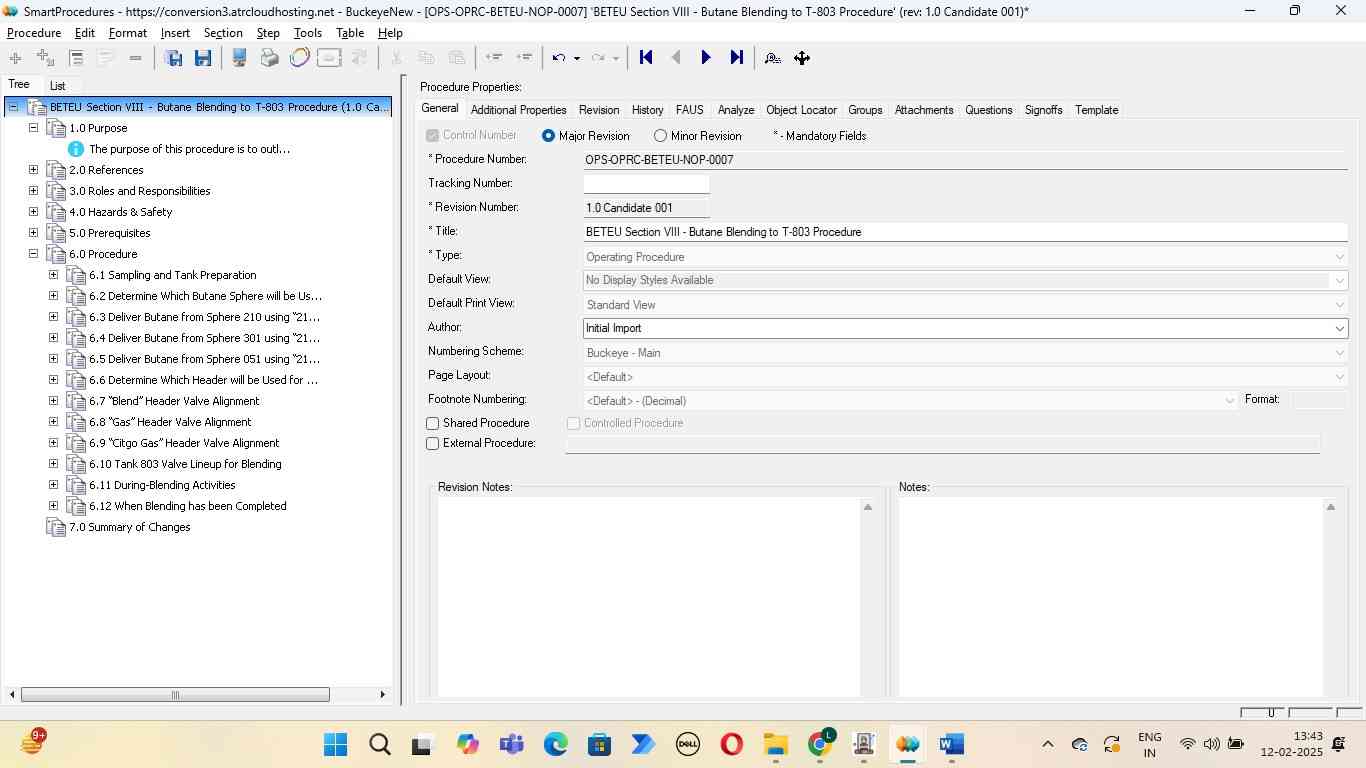
Task: Select 5.0 Prerequisites tree item
Action: pyautogui.click(x=110, y=233)
